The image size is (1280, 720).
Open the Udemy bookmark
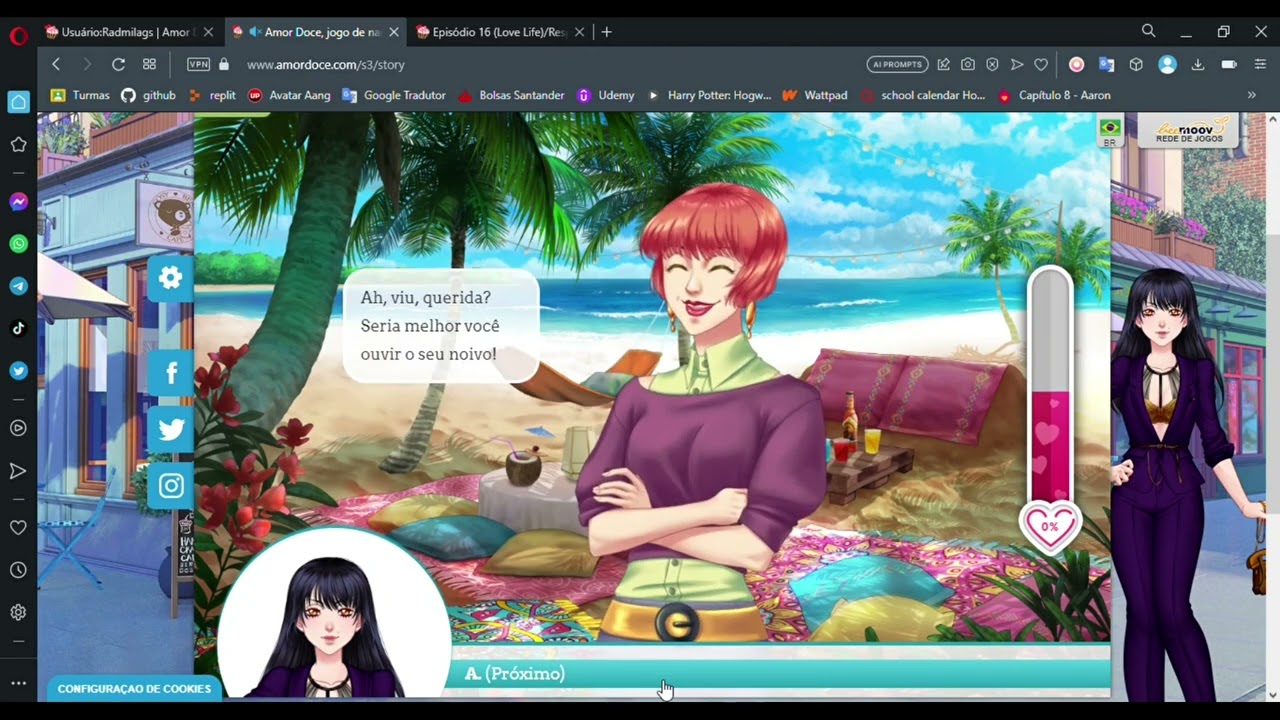(x=606, y=95)
